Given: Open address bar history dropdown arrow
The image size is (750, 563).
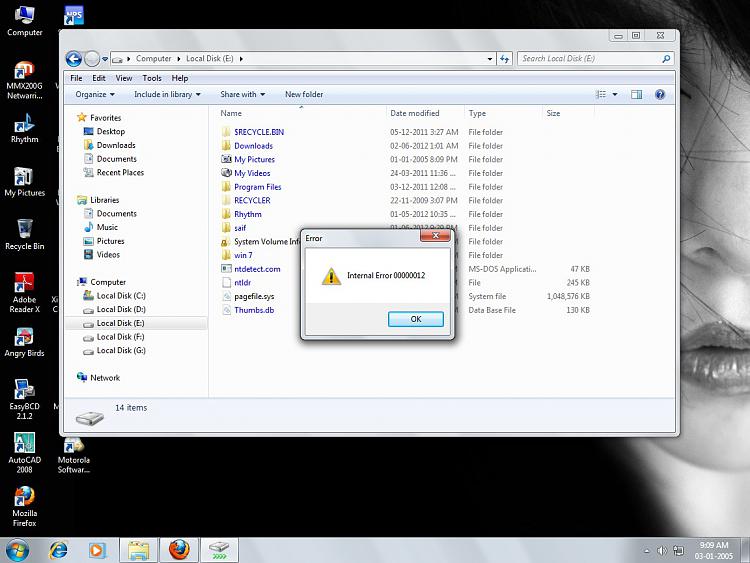Looking at the screenshot, I should click(x=490, y=59).
